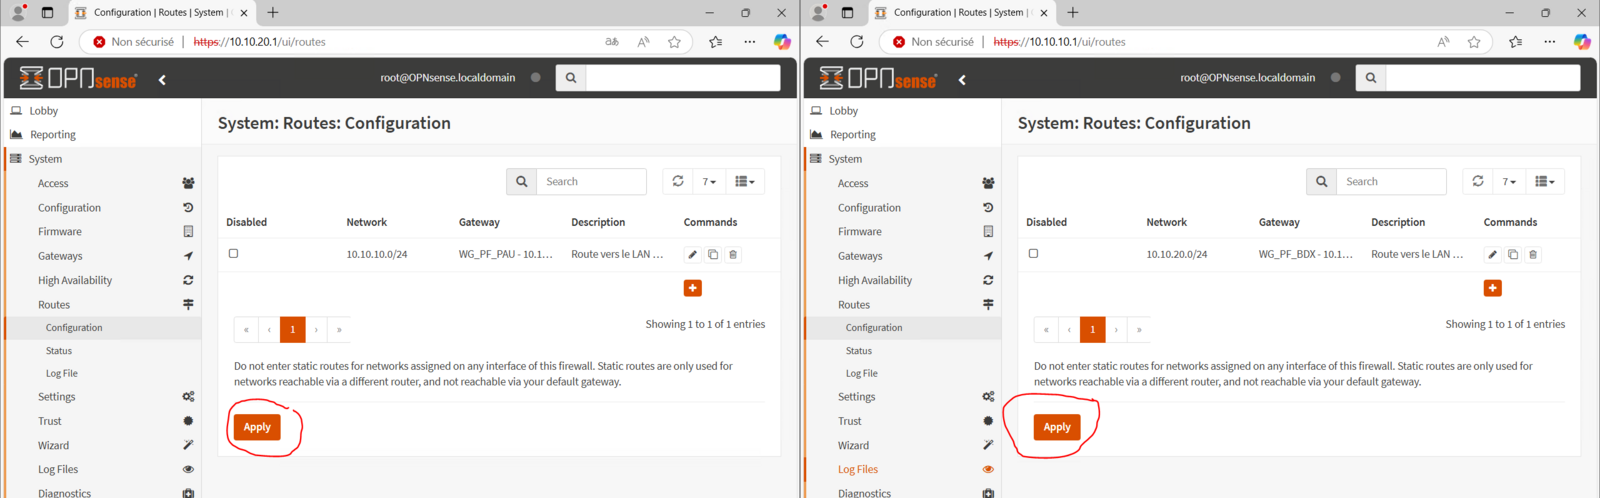Apply route changes on the 10.10.20.1 firewall
This screenshot has width=1600, height=498.
(x=257, y=427)
